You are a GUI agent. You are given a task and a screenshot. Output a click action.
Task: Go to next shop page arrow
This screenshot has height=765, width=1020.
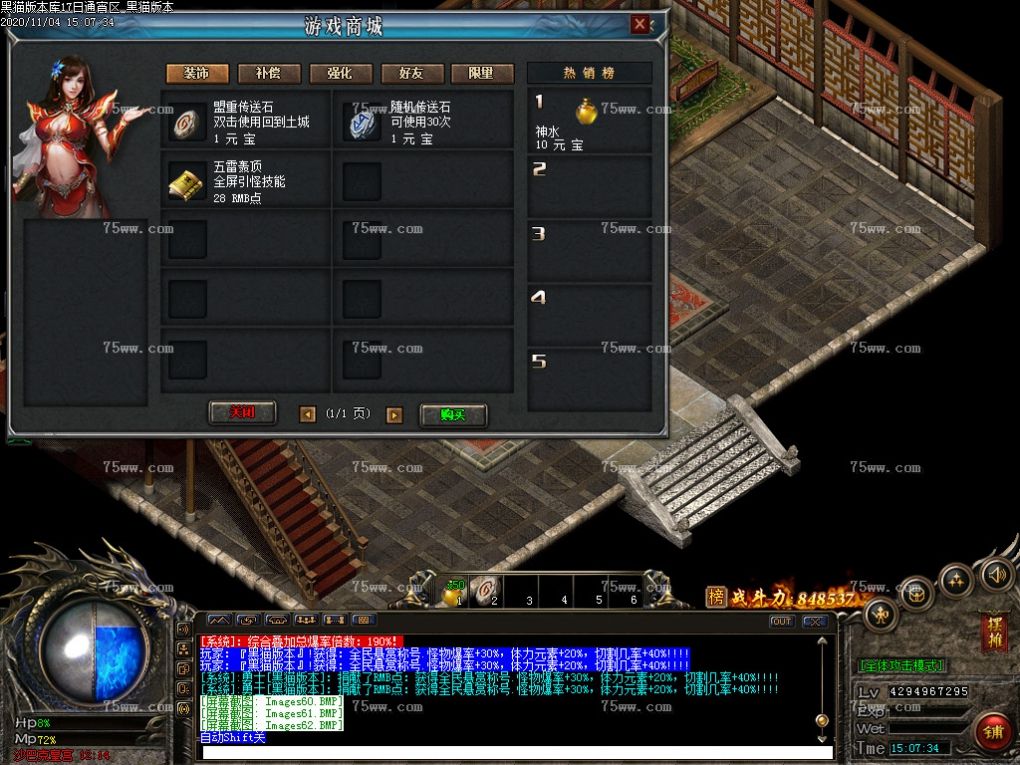tap(394, 414)
